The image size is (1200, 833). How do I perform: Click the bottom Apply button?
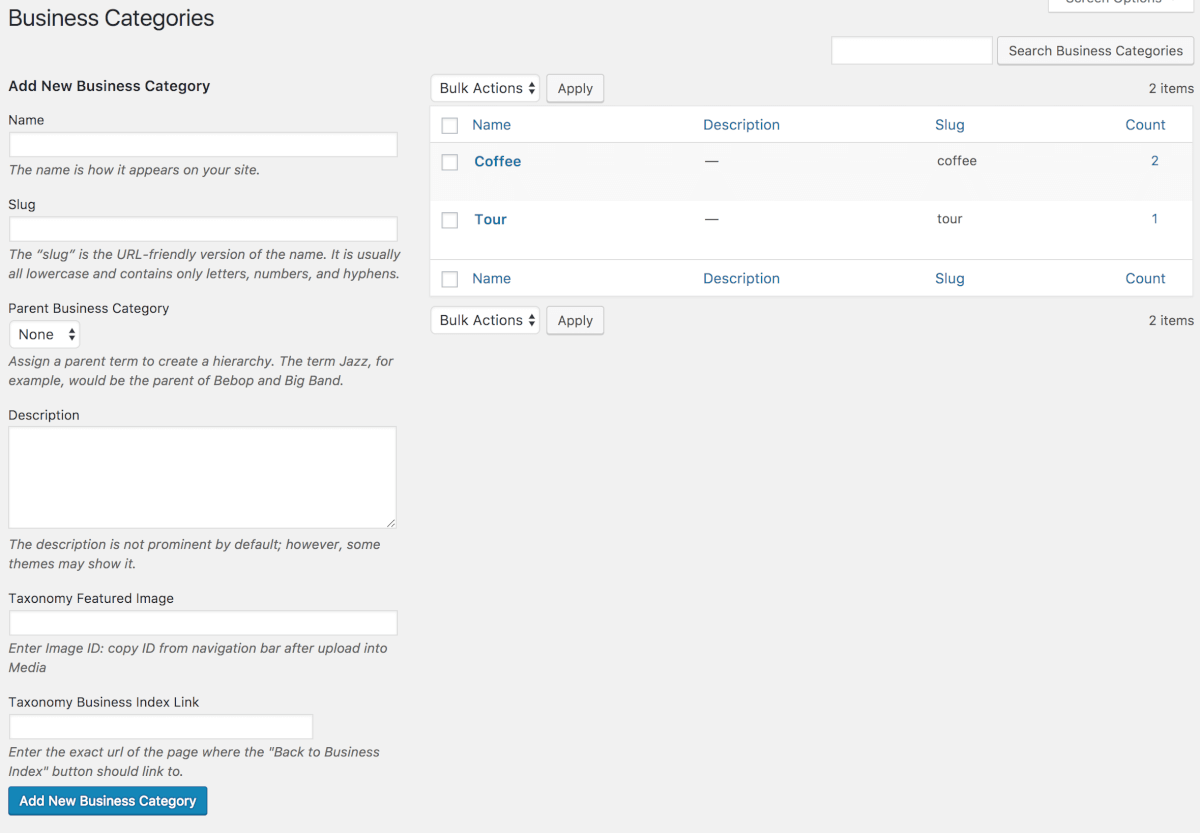pyautogui.click(x=575, y=320)
